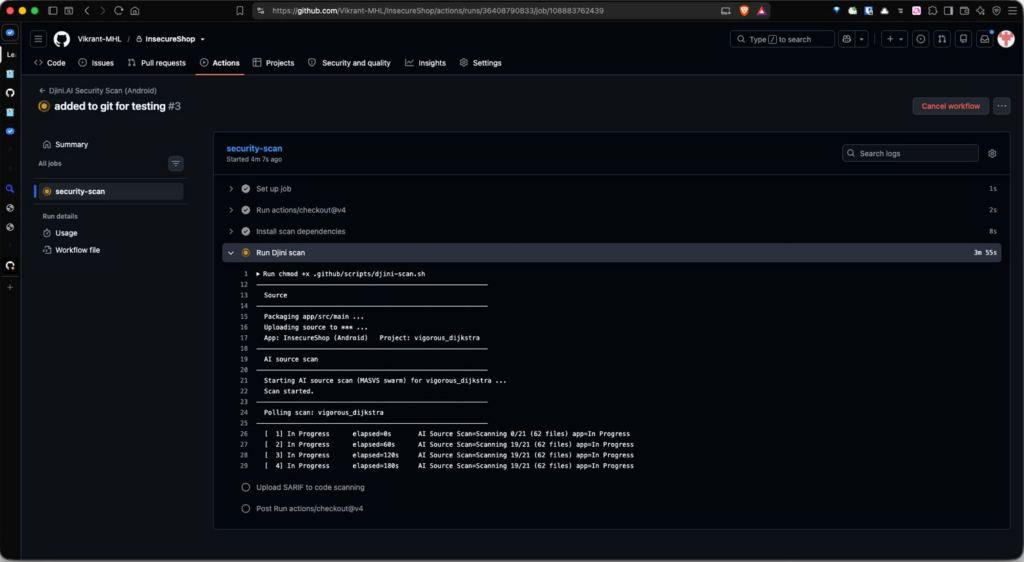Toggle the browser sidebar panel icon
Screen dimensions: 1024x562
948,10
